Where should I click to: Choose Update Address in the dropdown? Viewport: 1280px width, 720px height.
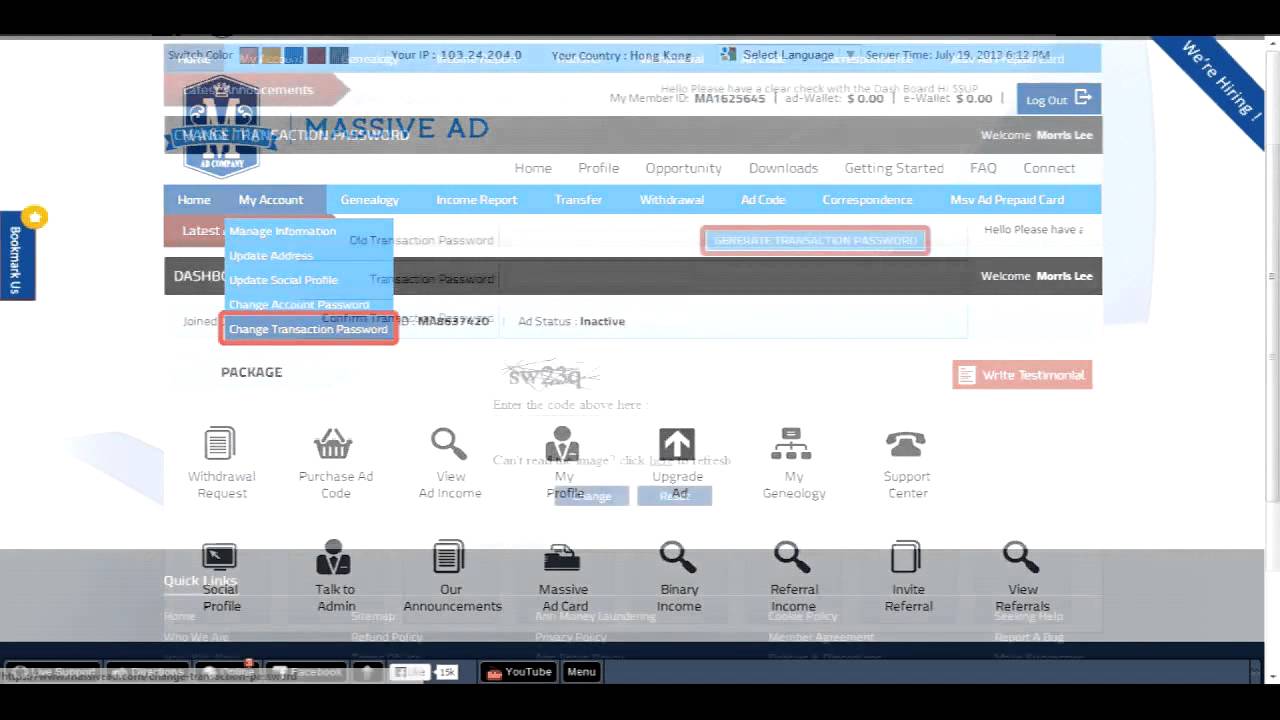271,256
